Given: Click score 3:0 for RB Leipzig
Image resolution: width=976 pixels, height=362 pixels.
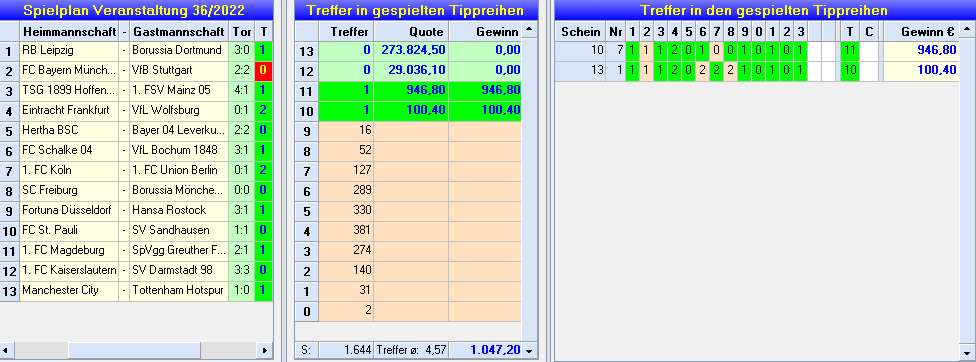Looking at the screenshot, I should (x=242, y=50).
